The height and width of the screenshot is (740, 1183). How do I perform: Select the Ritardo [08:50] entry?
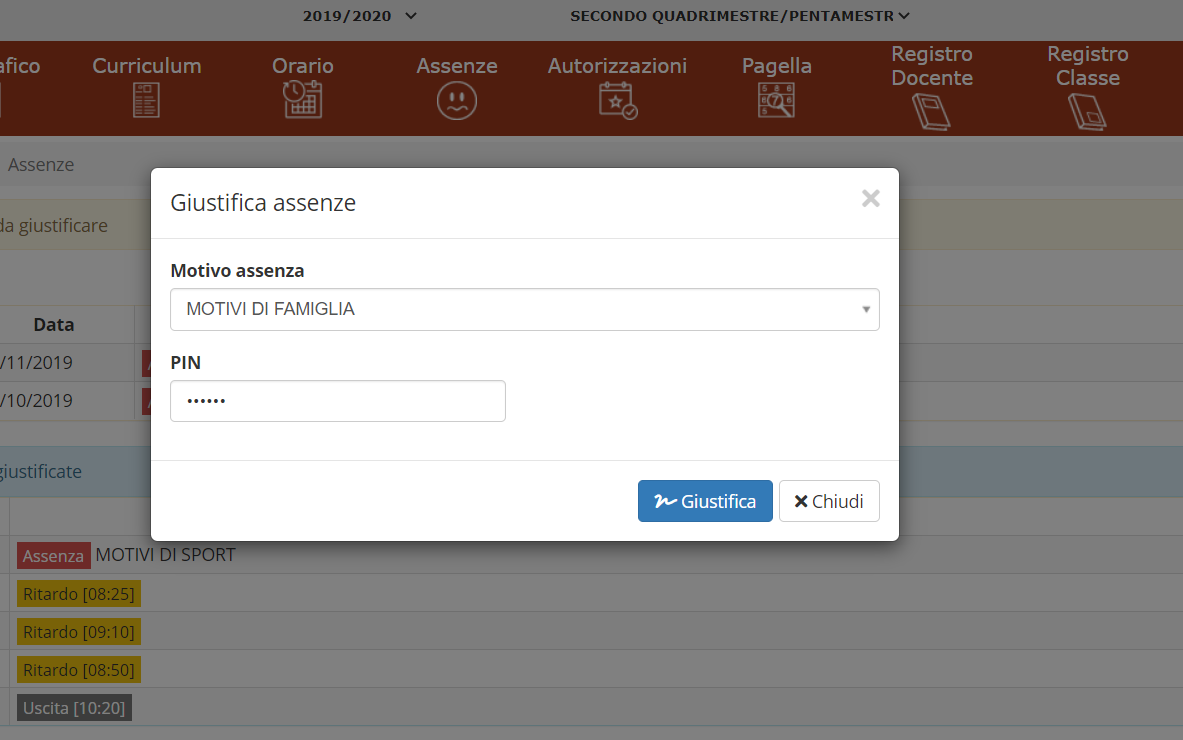pos(79,670)
